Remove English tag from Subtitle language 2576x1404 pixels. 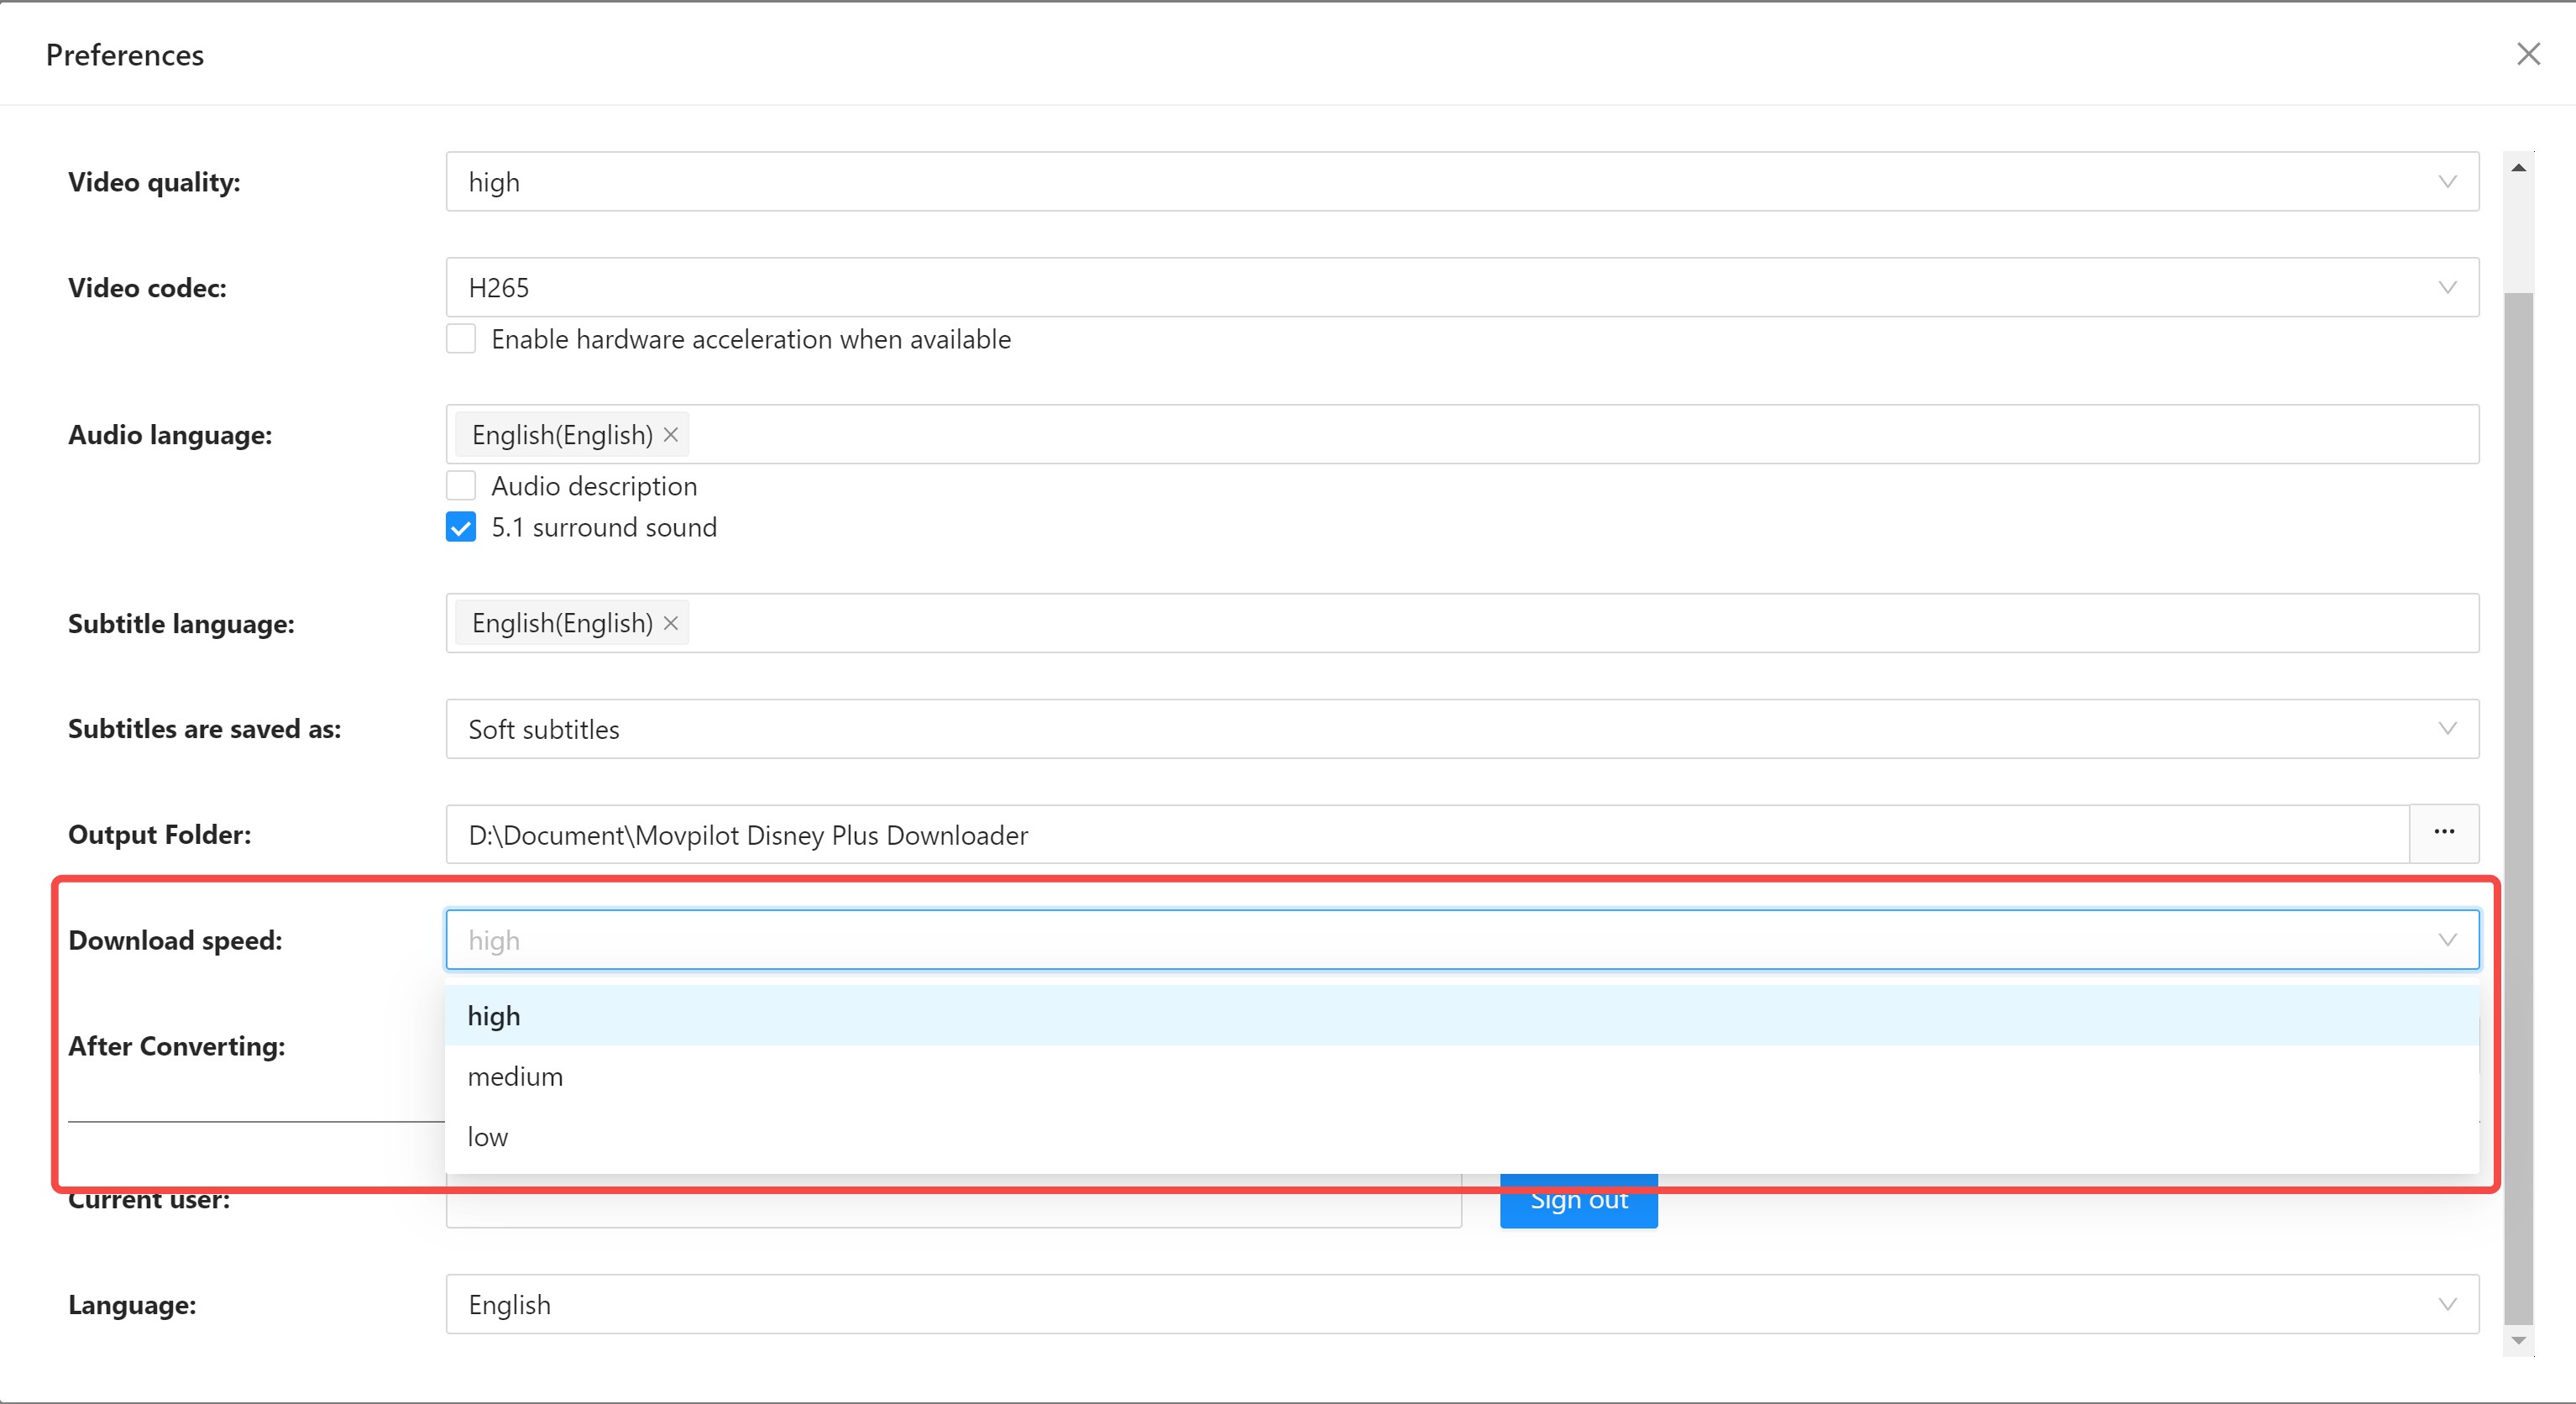671,623
